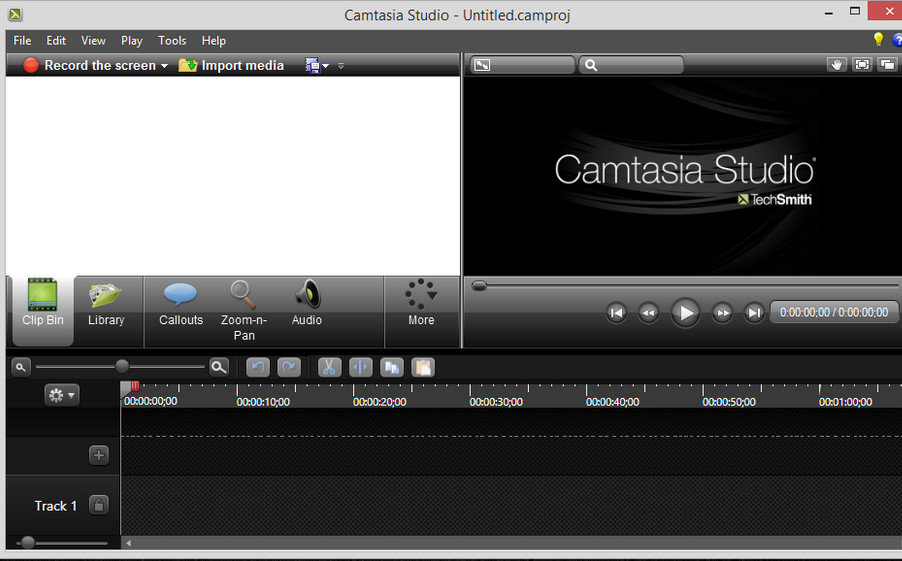Viewport: 902px width, 561px height.
Task: Click Record the screen button
Action: 89,66
